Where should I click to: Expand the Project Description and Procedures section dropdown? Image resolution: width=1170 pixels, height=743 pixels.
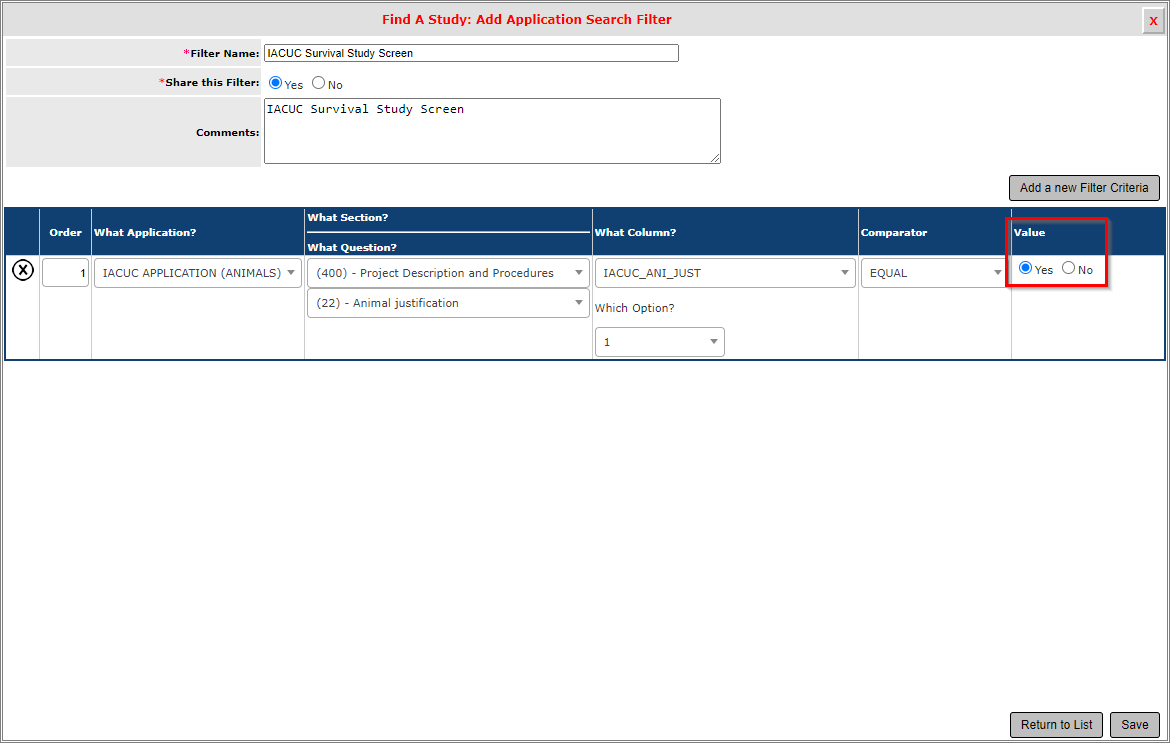(448, 273)
